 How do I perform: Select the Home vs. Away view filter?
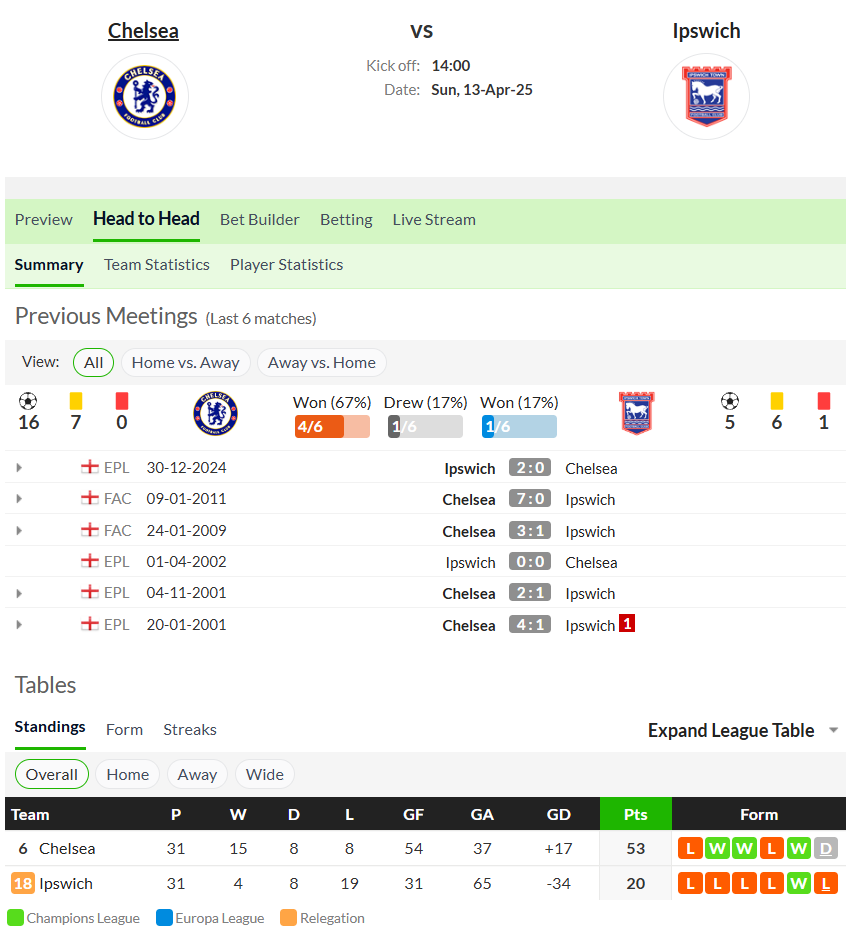click(186, 362)
